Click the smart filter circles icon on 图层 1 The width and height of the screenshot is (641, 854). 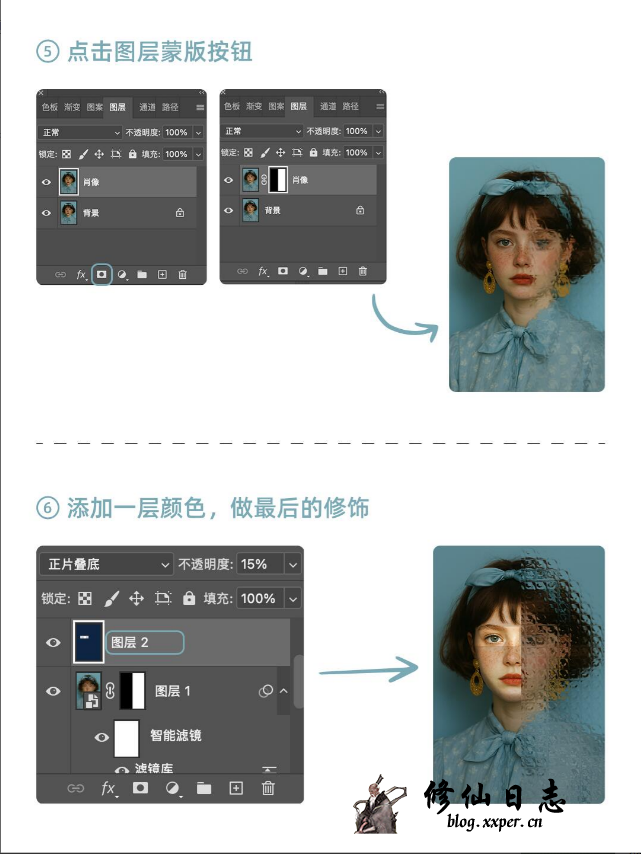pyautogui.click(x=266, y=691)
